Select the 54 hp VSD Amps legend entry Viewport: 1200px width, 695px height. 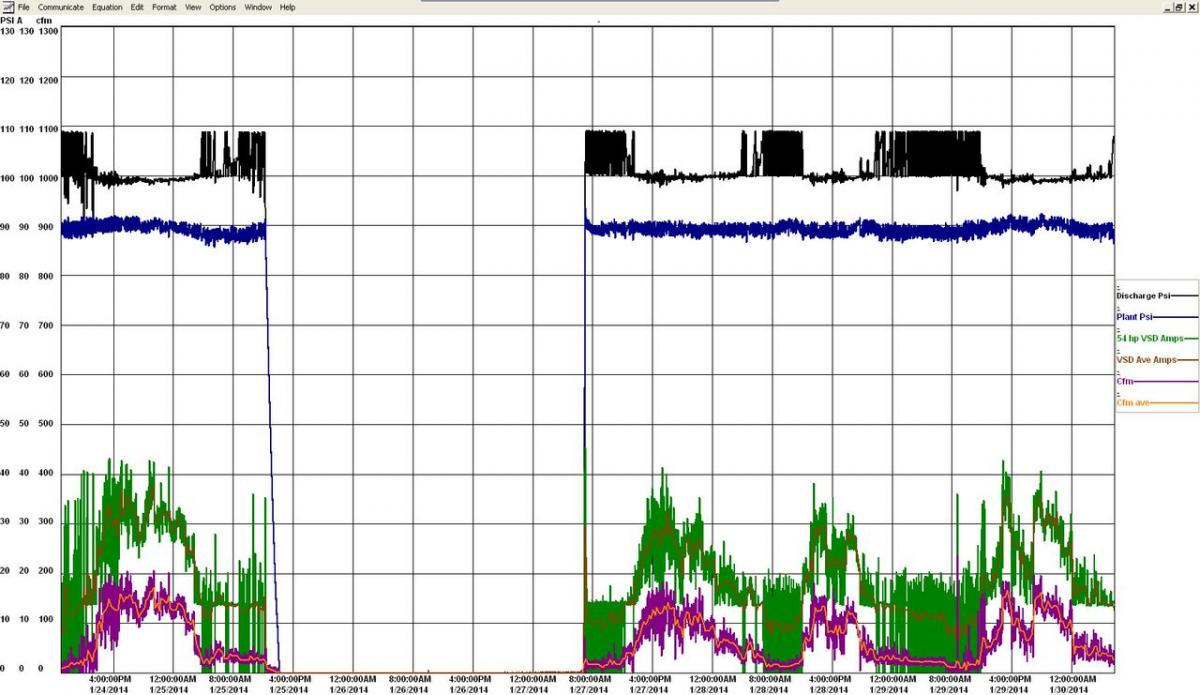coord(1158,338)
